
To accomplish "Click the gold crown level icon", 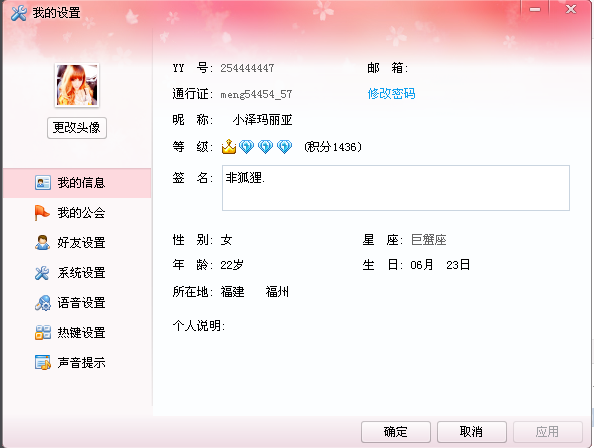I will coord(229,147).
